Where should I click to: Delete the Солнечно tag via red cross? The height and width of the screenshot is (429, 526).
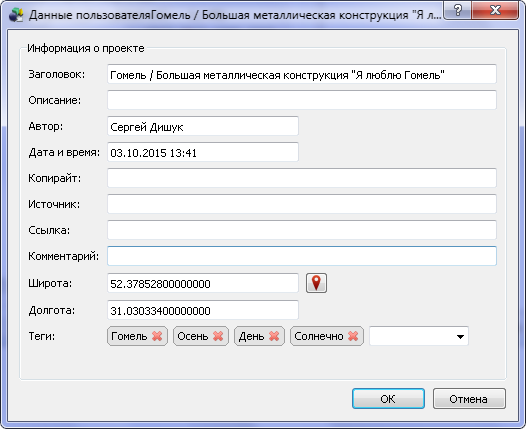pos(353,336)
